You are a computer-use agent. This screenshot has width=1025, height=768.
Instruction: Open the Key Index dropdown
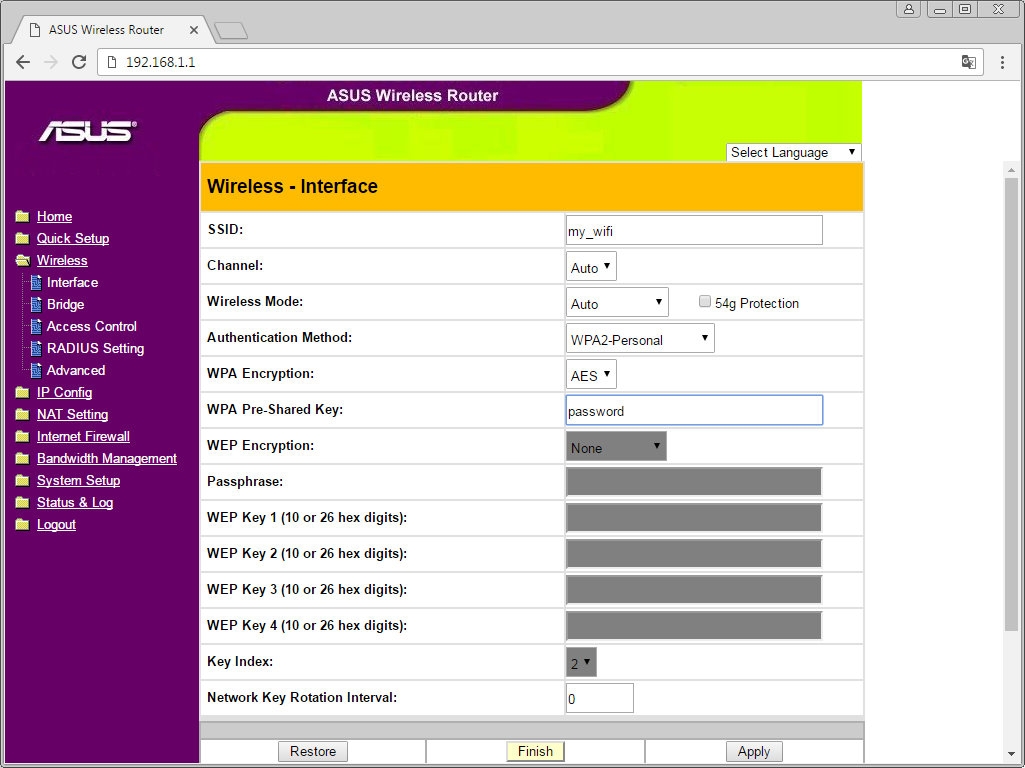pos(581,662)
